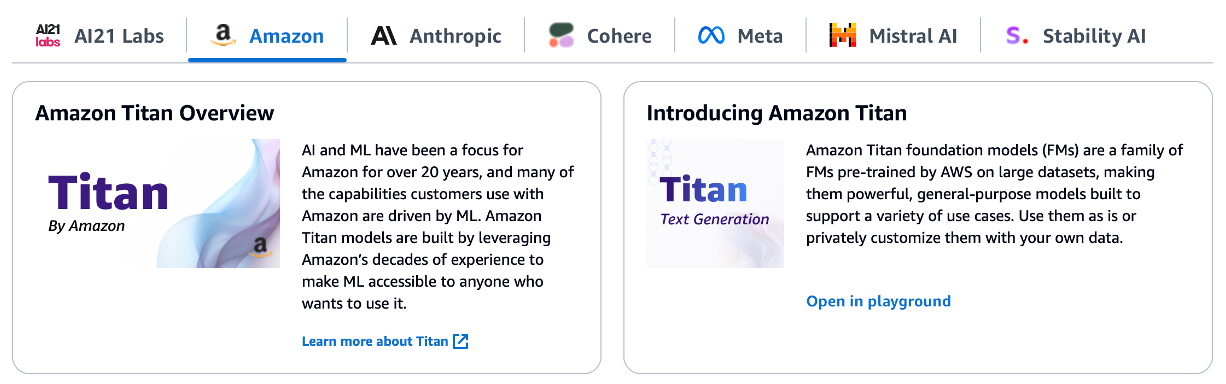
Task: Switch to the AI21 Labs tab
Action: [97, 36]
